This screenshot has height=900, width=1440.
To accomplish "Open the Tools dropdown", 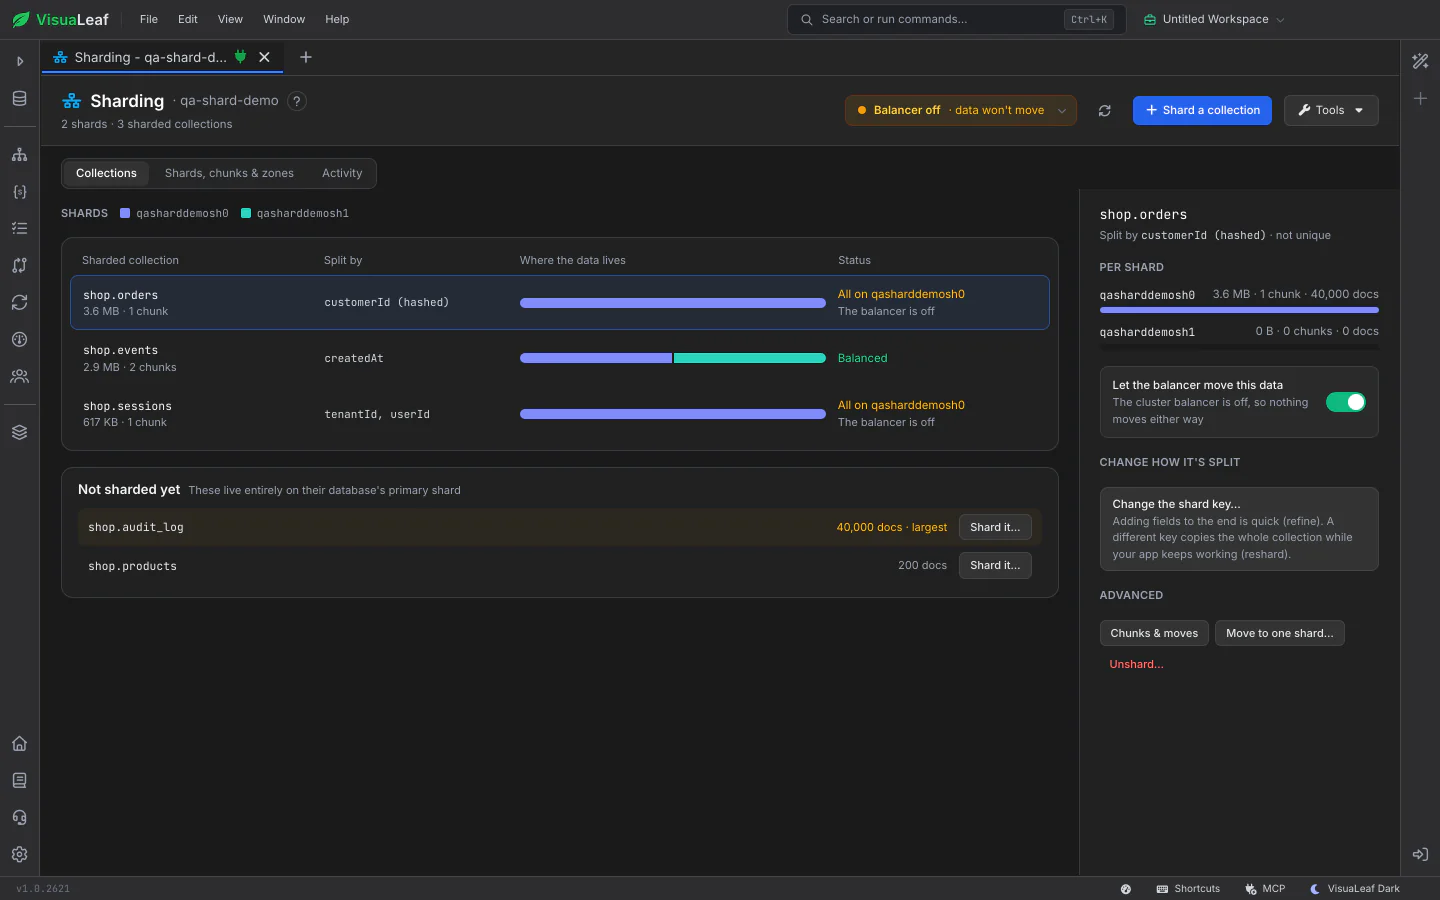I will (1331, 110).
